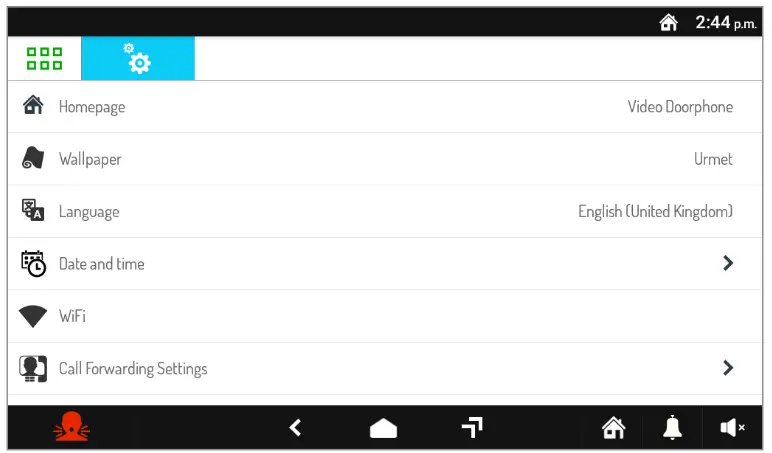Click the Language translate icon
This screenshot has height=453, width=772.
tap(33, 211)
